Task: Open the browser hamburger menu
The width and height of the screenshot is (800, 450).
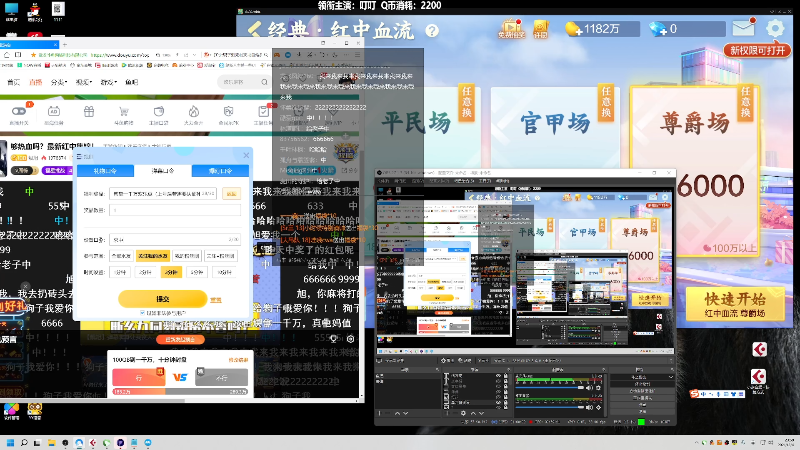Action: [357, 55]
